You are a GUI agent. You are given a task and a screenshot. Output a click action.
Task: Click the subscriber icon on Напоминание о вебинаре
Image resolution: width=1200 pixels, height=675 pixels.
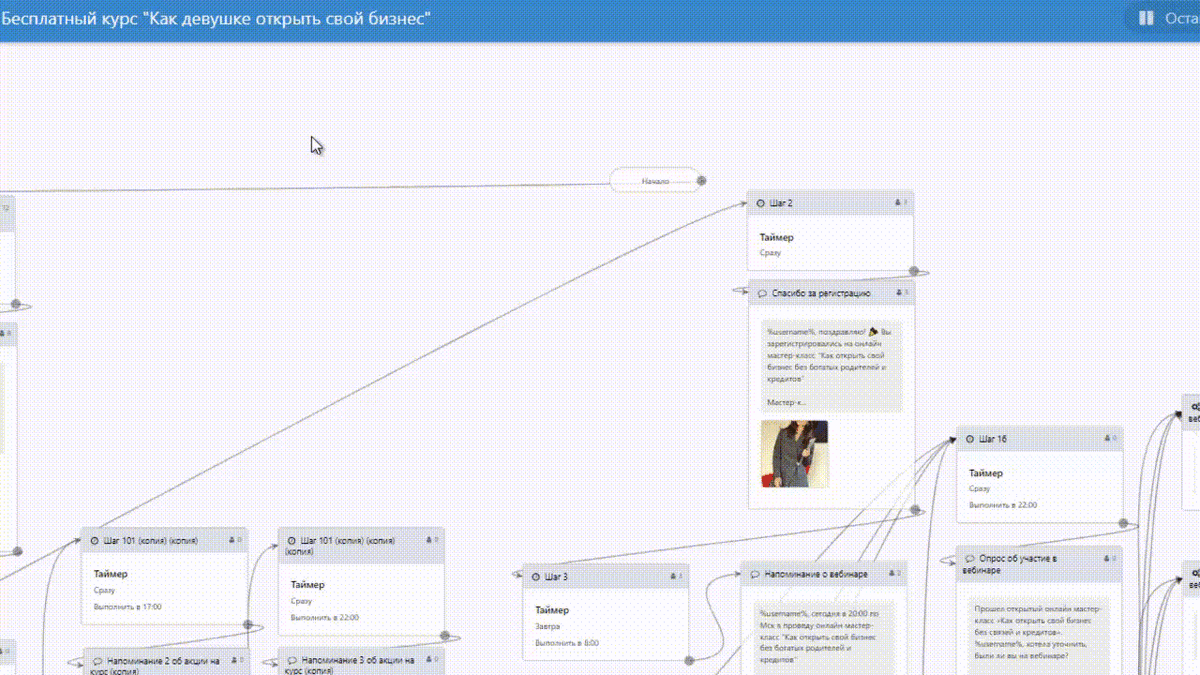[x=893, y=574]
